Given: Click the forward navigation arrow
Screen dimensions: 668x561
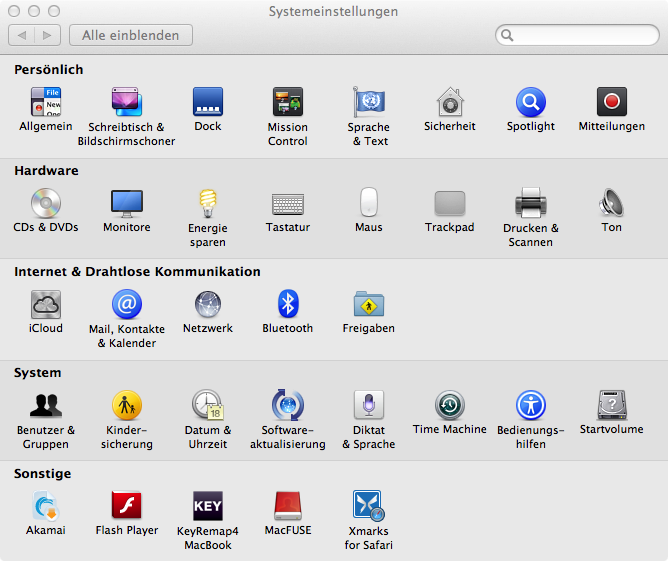Looking at the screenshot, I should click(x=47, y=35).
